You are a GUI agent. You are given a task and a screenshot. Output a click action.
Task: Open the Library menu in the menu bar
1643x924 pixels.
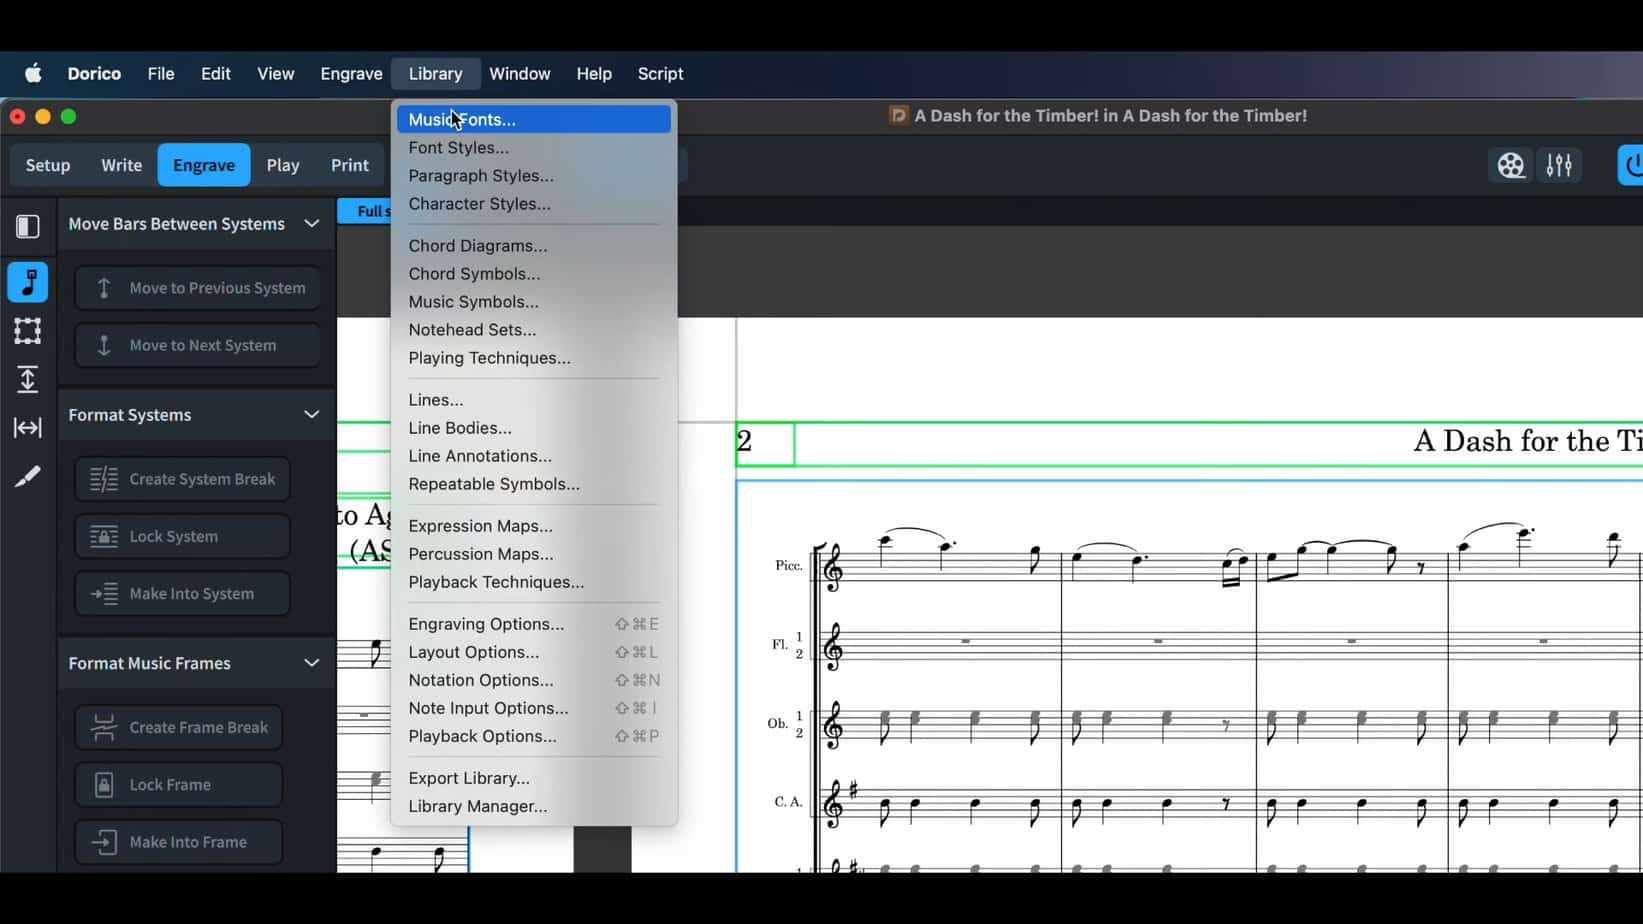435,73
